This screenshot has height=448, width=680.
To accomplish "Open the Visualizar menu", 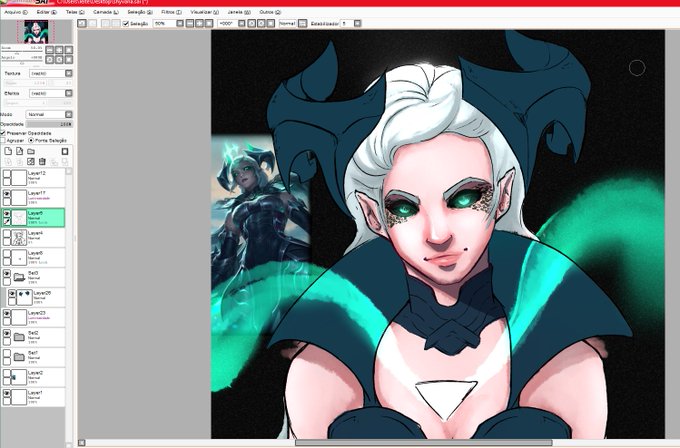I will coord(205,12).
